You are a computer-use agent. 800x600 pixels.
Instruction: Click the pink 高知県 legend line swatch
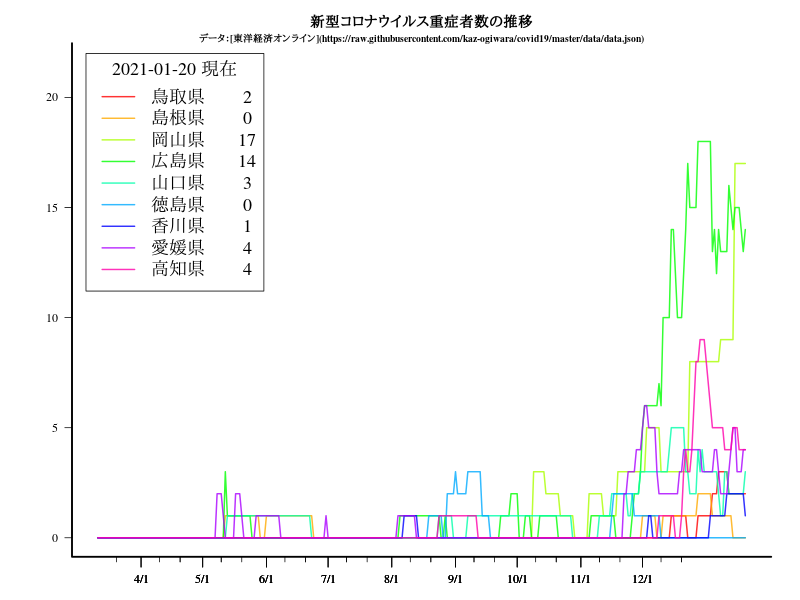[118, 269]
